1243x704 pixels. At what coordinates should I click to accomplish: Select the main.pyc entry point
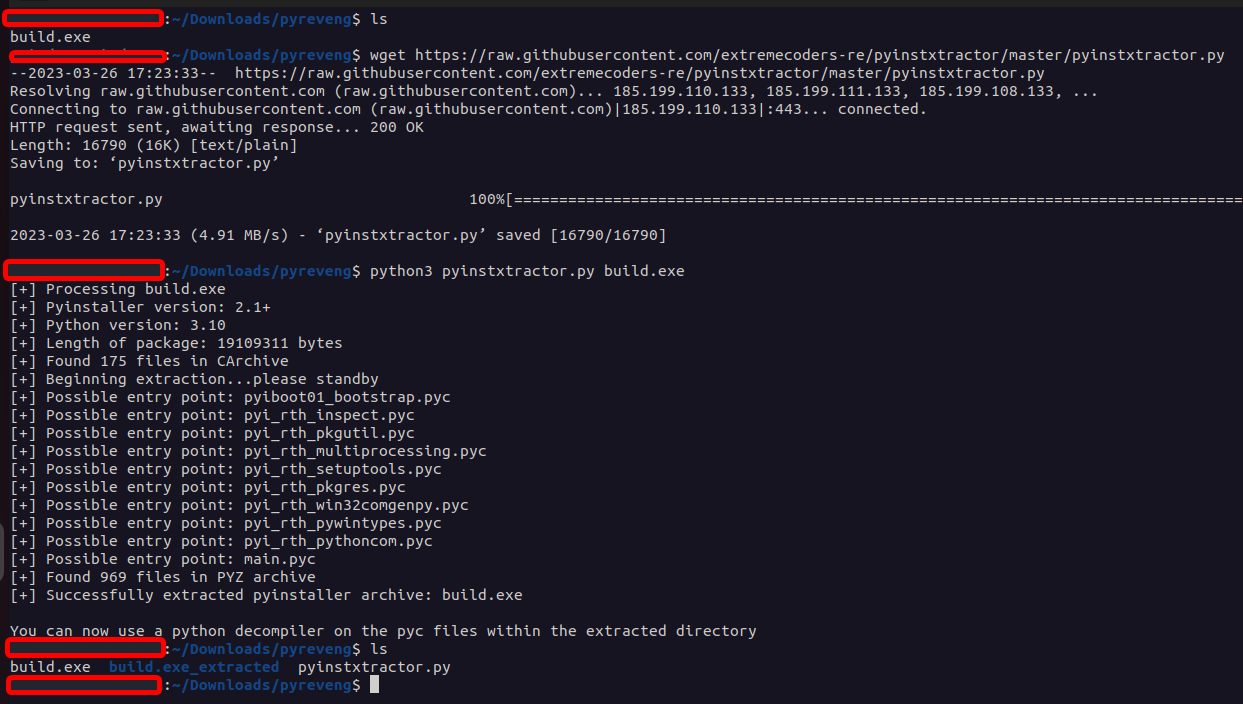coord(280,559)
